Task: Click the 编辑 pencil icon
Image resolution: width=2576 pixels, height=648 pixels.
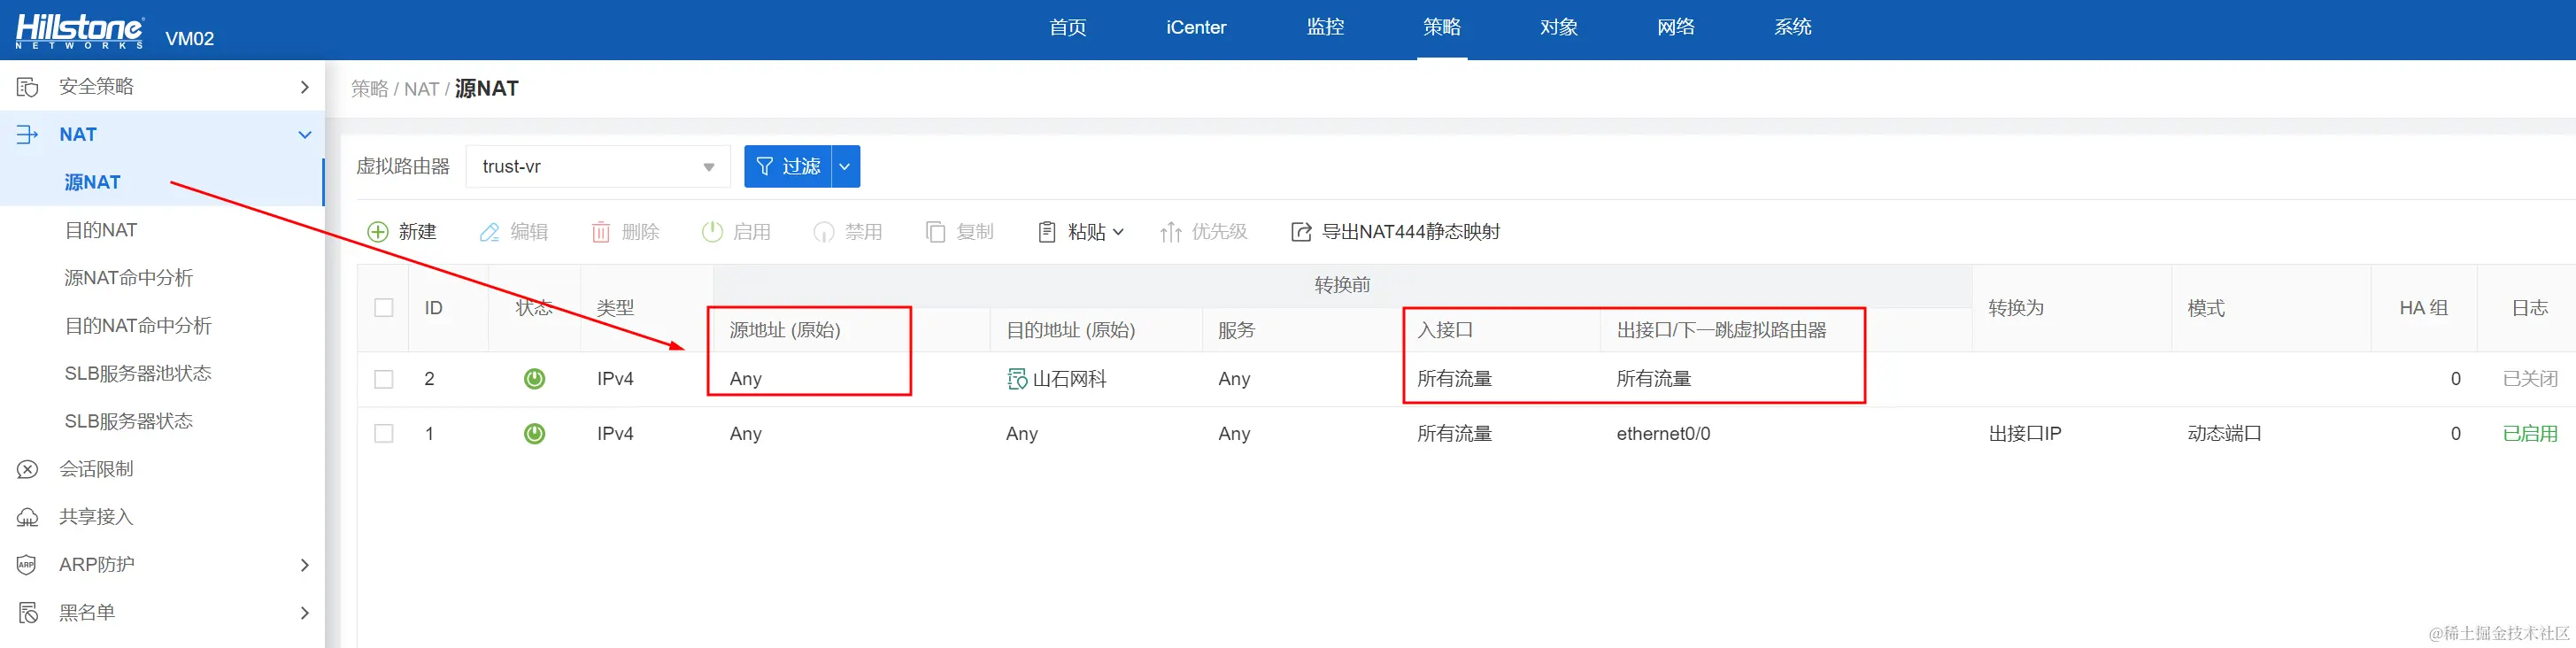Action: (x=489, y=232)
